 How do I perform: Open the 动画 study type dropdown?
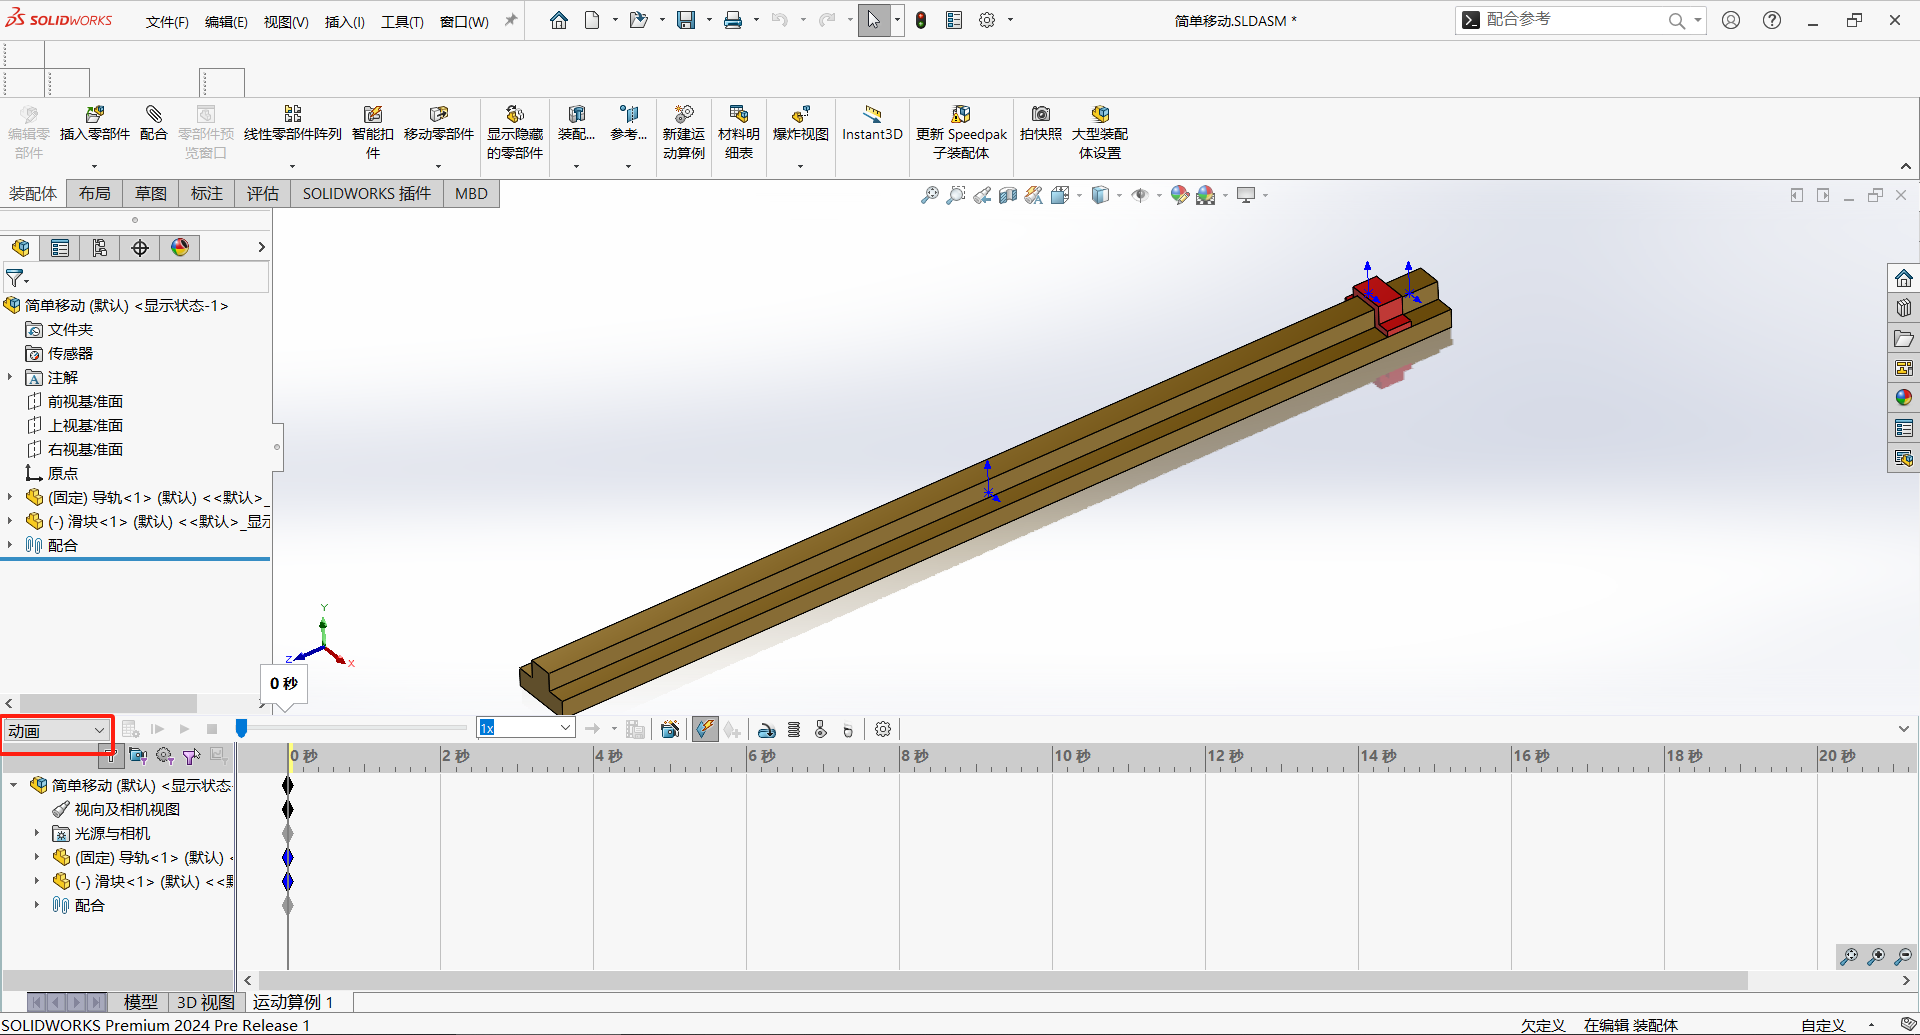coord(57,731)
